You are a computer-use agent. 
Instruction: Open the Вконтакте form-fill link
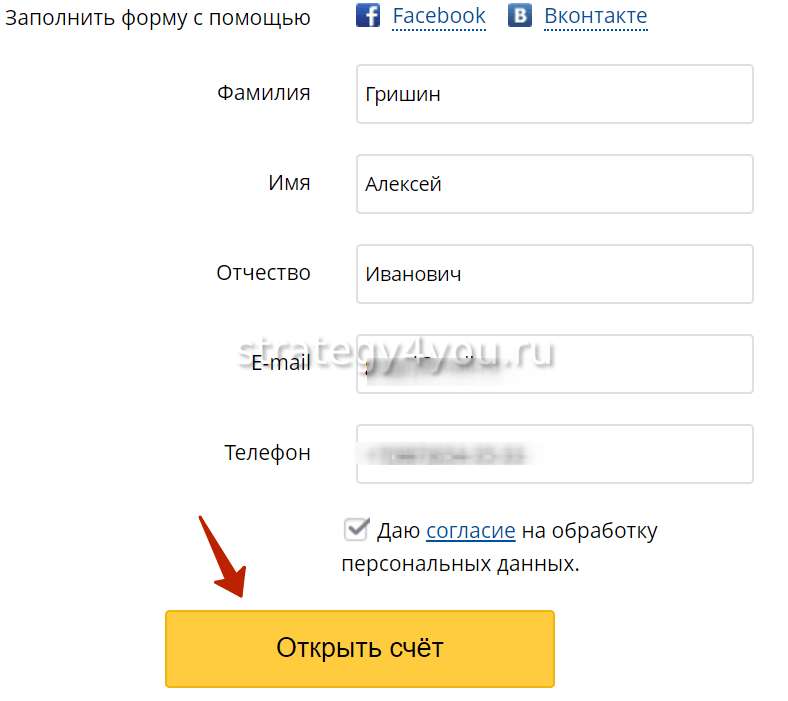595,16
